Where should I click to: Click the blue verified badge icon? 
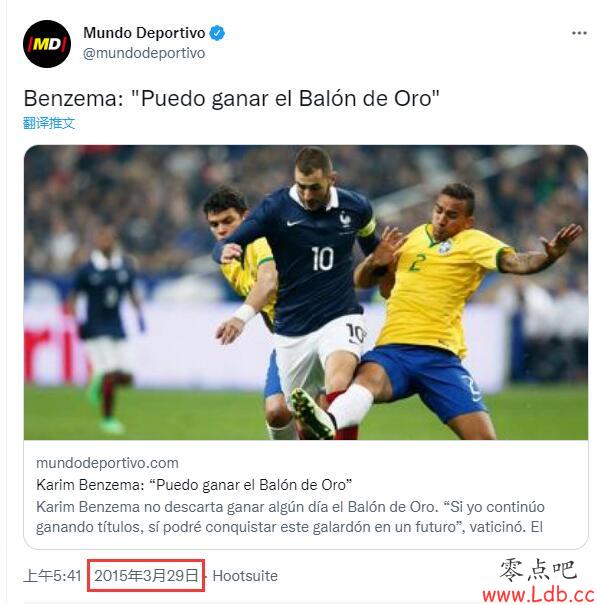pyautogui.click(x=217, y=33)
